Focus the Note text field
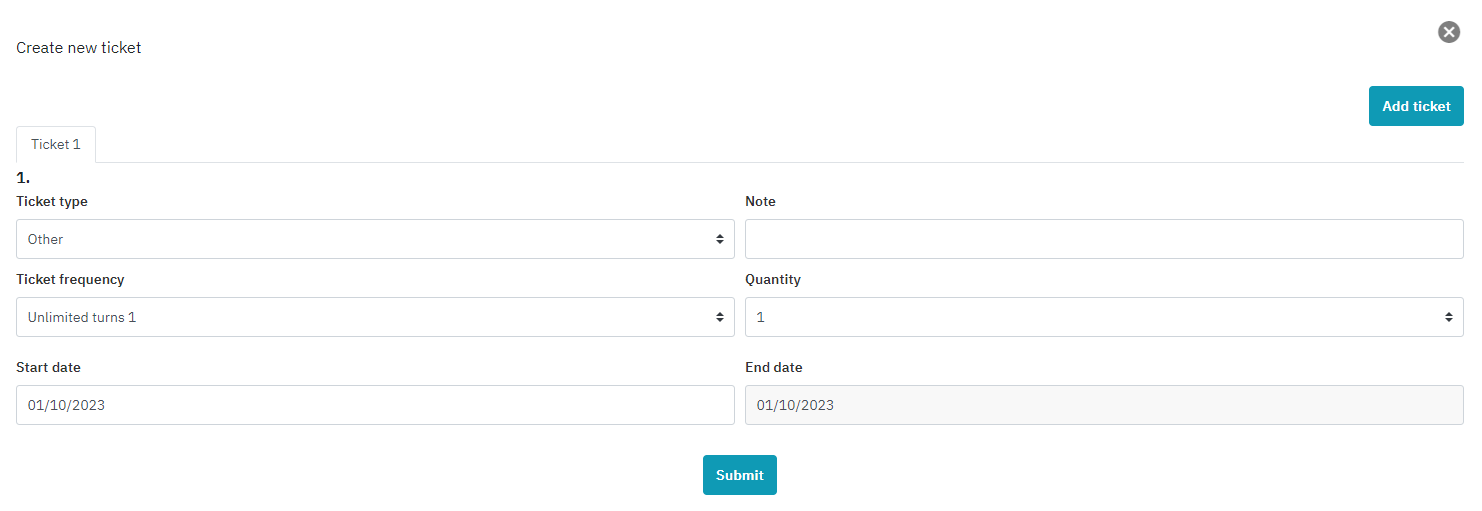Screen dimensions: 1482x511 pyautogui.click(x=1104, y=239)
